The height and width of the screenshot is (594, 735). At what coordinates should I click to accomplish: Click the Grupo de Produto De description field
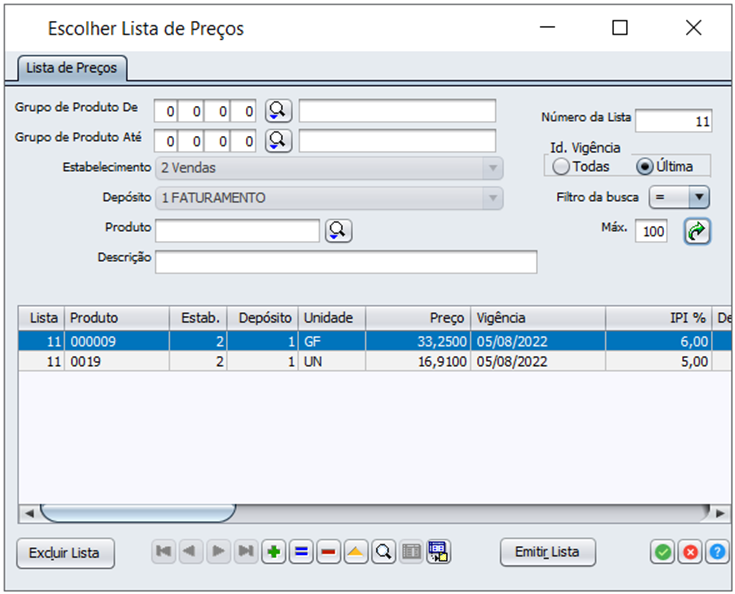397,111
